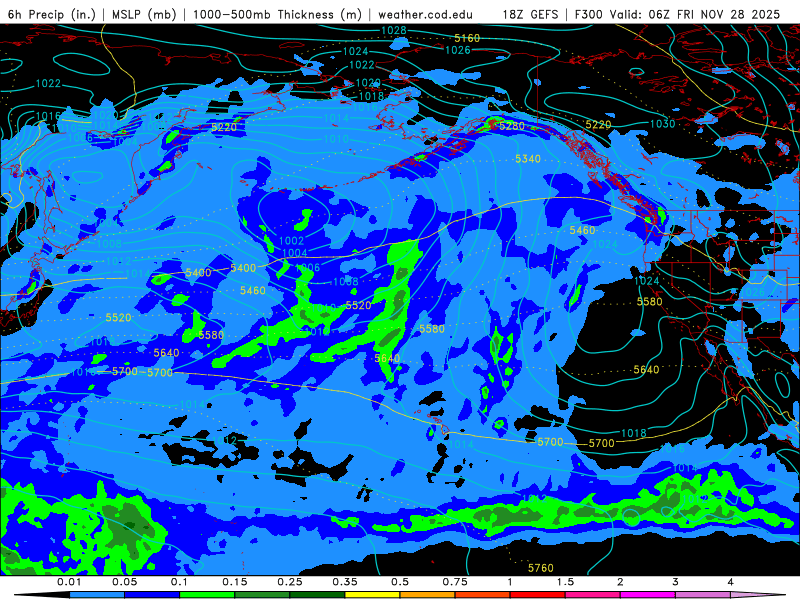The width and height of the screenshot is (800, 600).
Task: Select dark blue legend swatch between 0.05 and 0.1
Action: [152, 595]
